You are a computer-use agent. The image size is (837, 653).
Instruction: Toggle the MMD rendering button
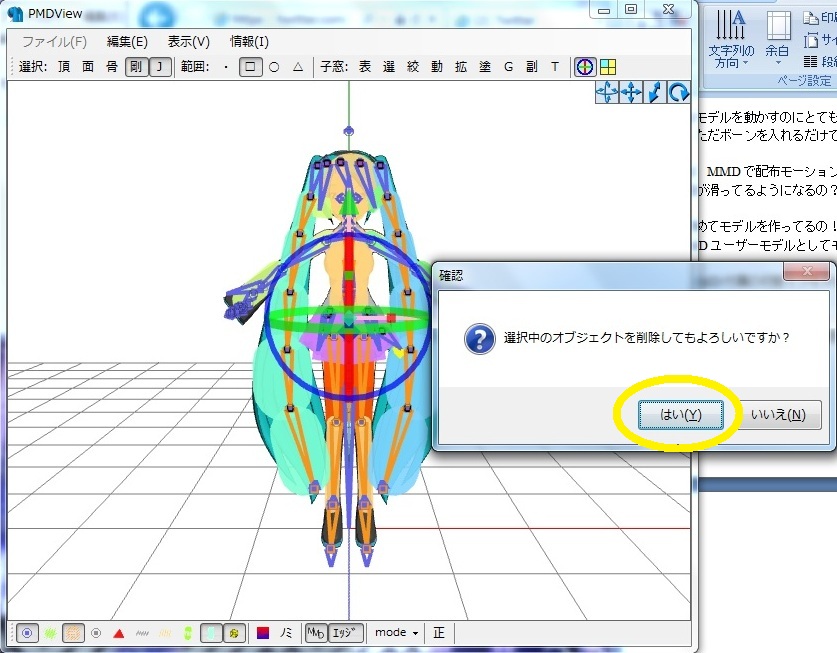pos(315,633)
